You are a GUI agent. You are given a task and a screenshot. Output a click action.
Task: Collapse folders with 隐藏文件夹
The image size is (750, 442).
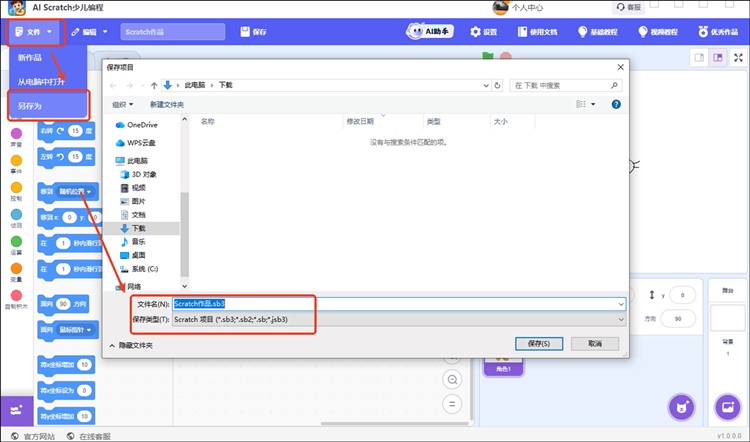pyautogui.click(x=131, y=345)
